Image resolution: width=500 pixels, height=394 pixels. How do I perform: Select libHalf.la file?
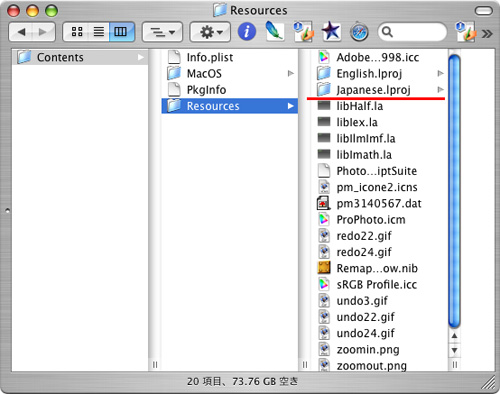[x=380, y=106]
